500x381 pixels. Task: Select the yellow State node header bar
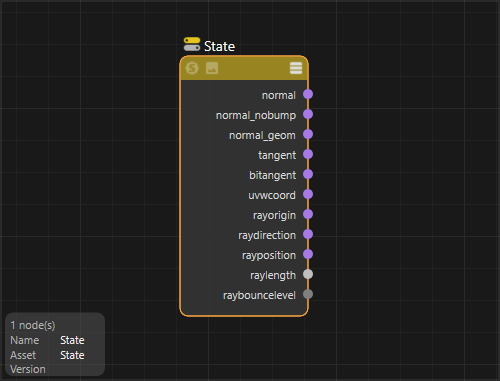coord(244,68)
